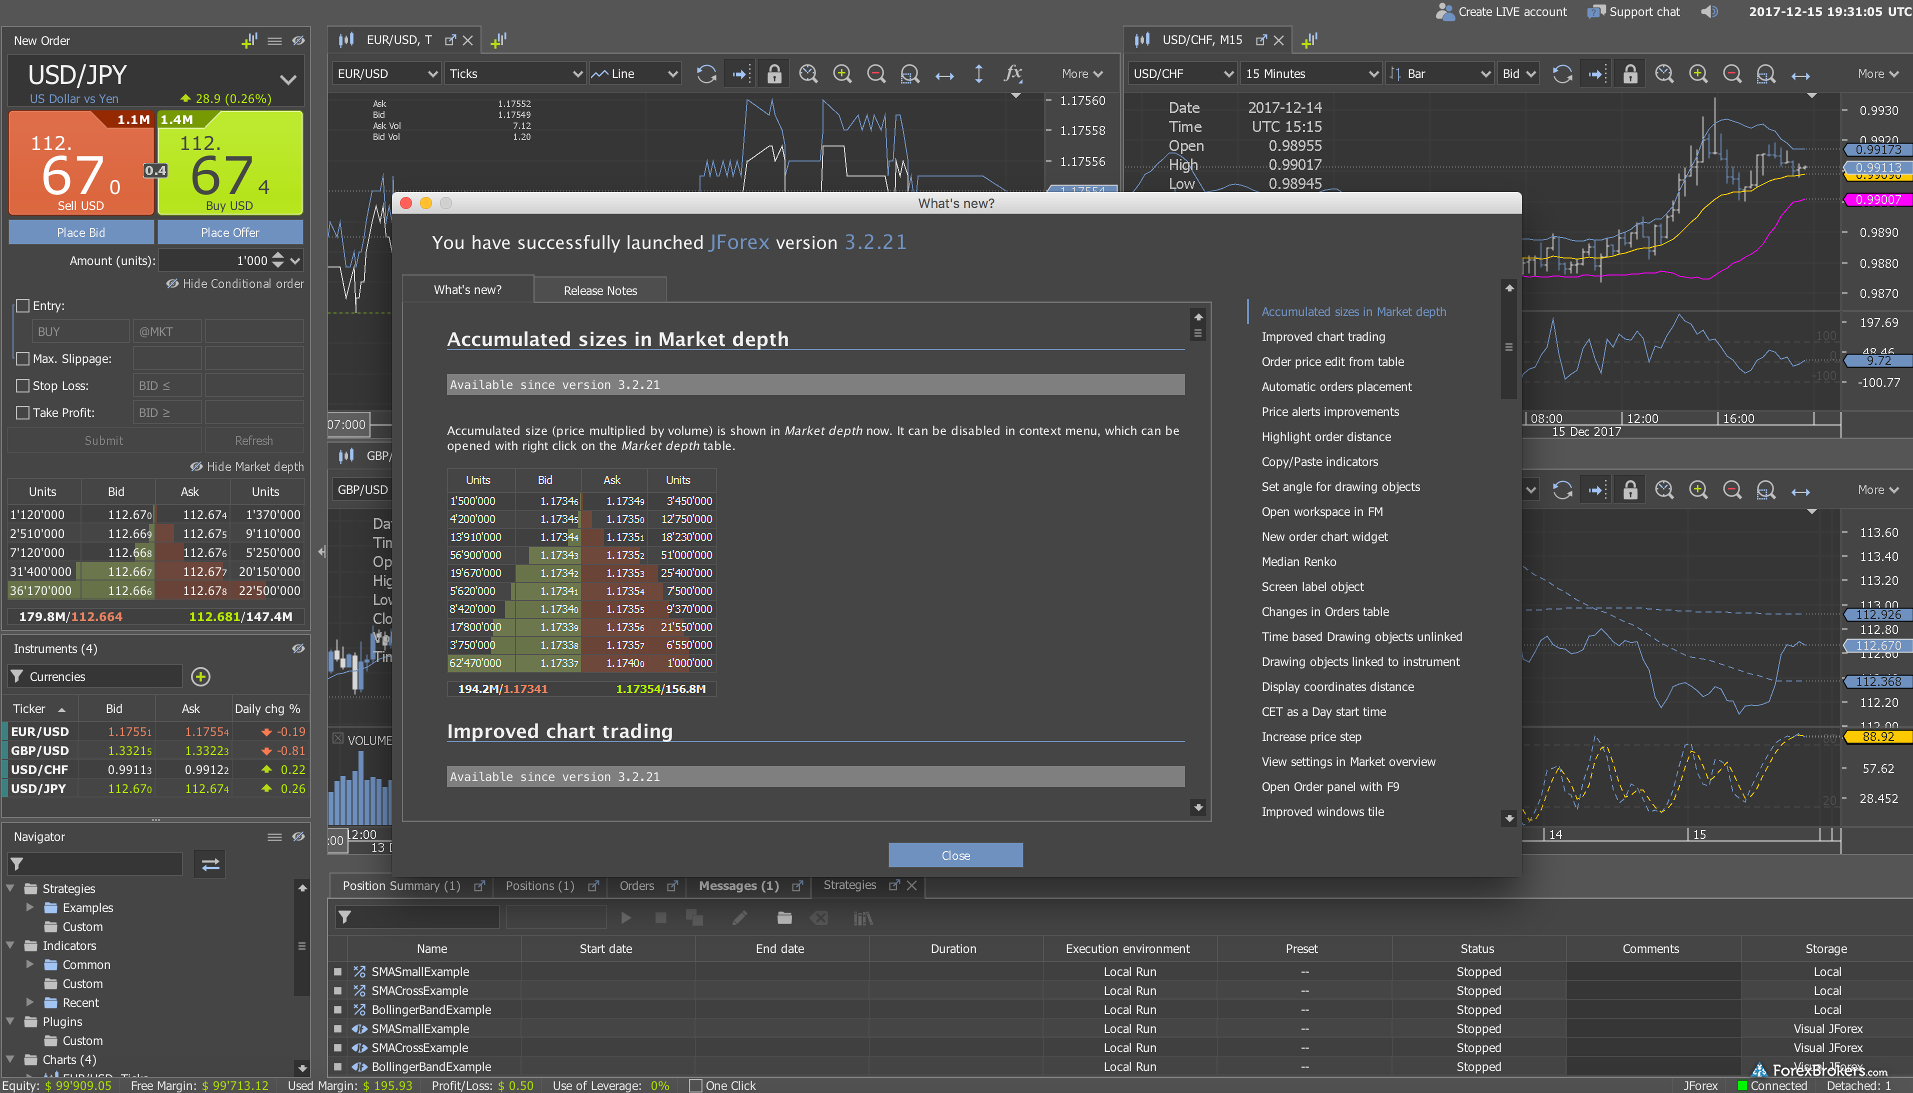
Task: Toggle Hide Market depth
Action: [x=247, y=467]
